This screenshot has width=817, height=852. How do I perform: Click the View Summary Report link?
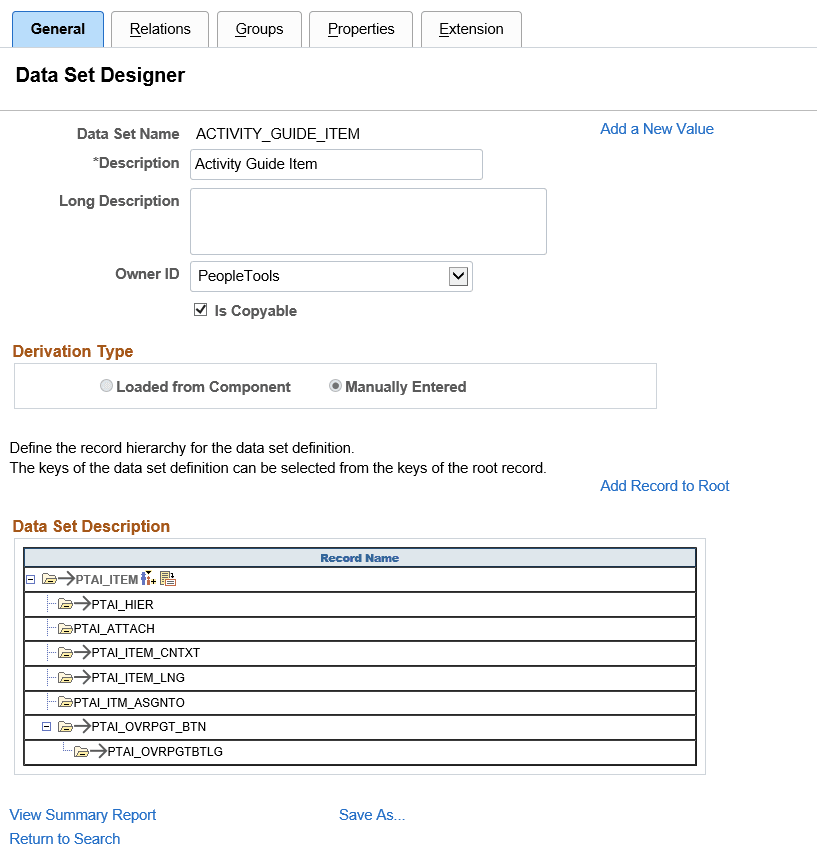[82, 815]
